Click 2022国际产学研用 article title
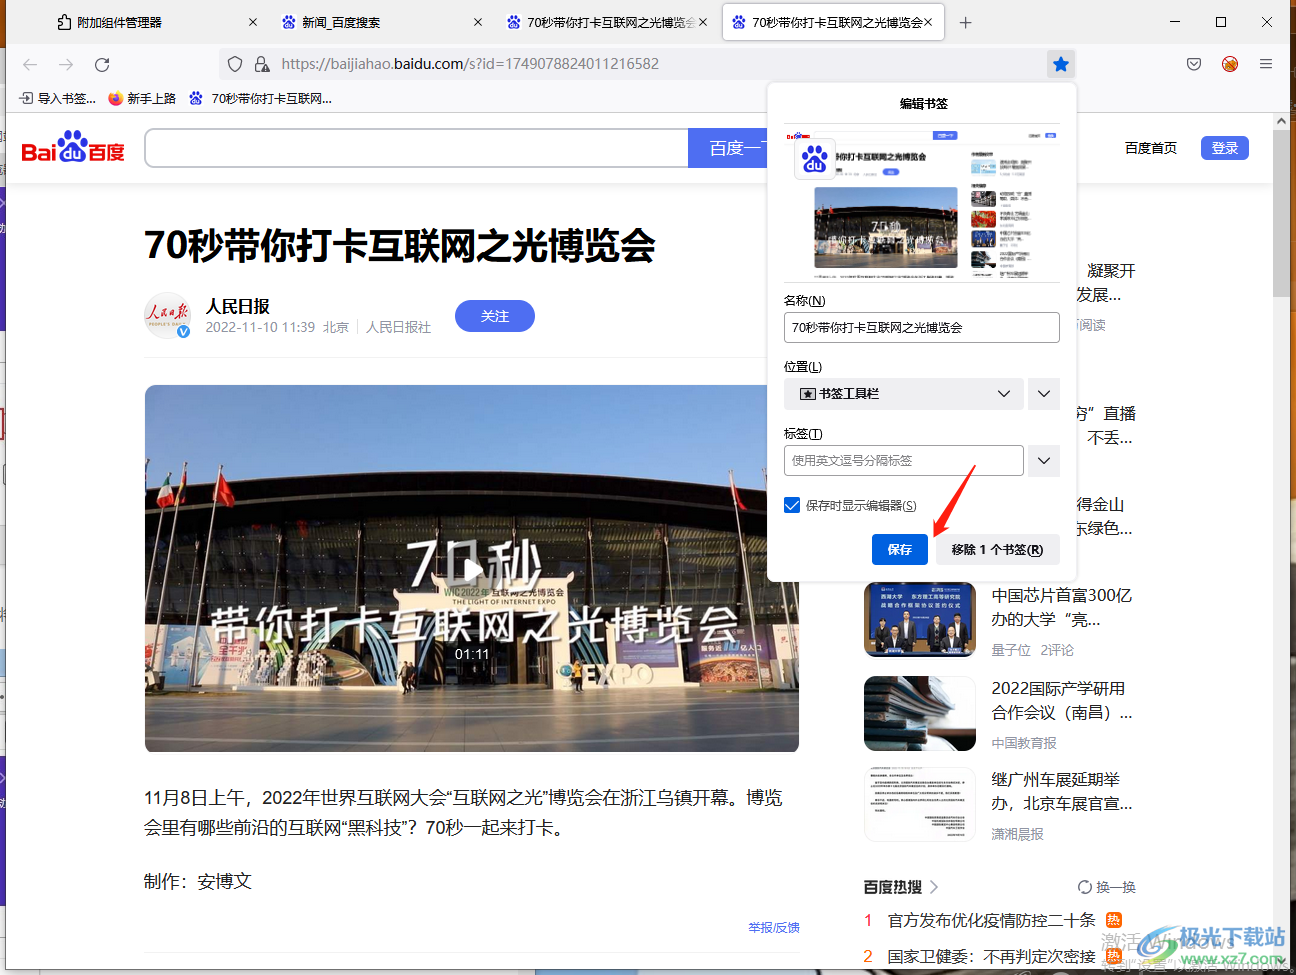Image resolution: width=1296 pixels, height=975 pixels. coord(1062,700)
